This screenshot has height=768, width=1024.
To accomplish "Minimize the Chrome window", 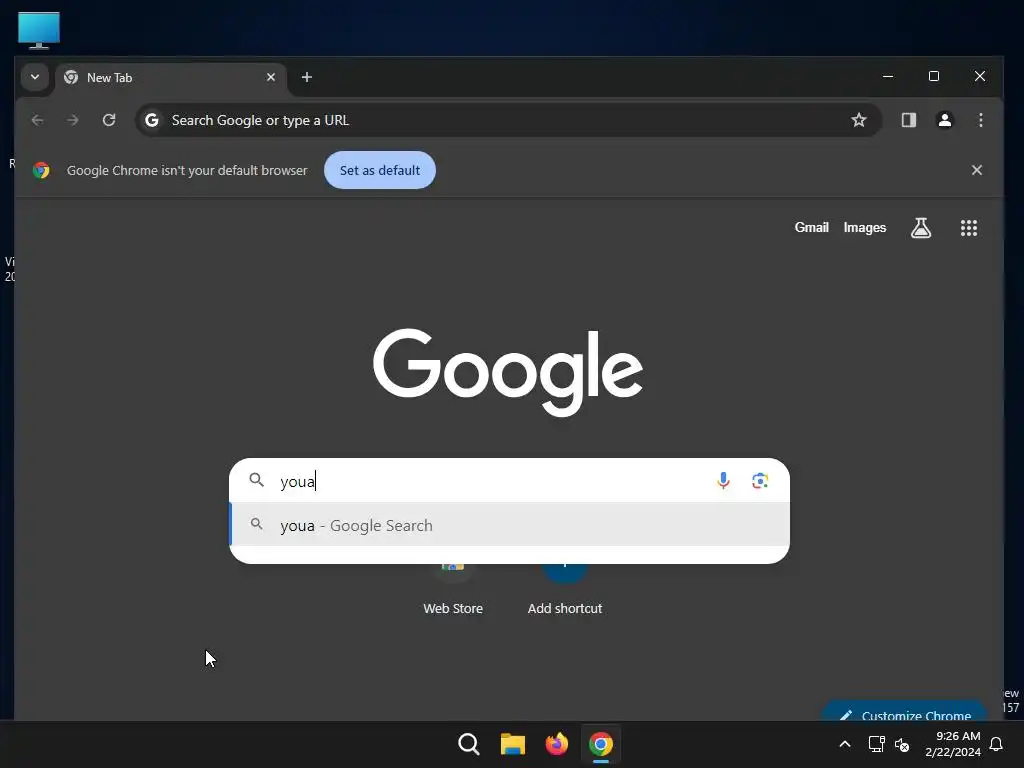I will point(888,76).
